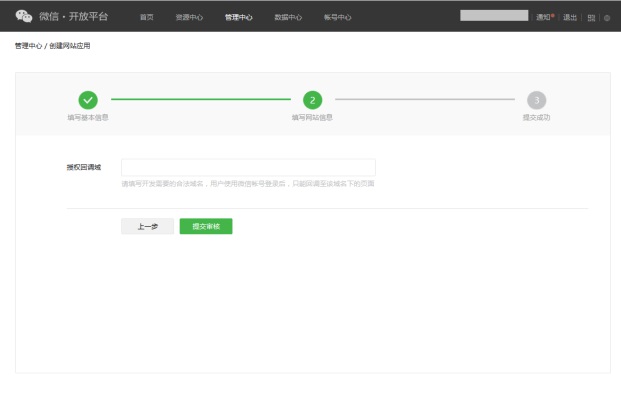This screenshot has width=621, height=400.
Task: Go to 数据中心 navigation item
Action: tap(288, 17)
